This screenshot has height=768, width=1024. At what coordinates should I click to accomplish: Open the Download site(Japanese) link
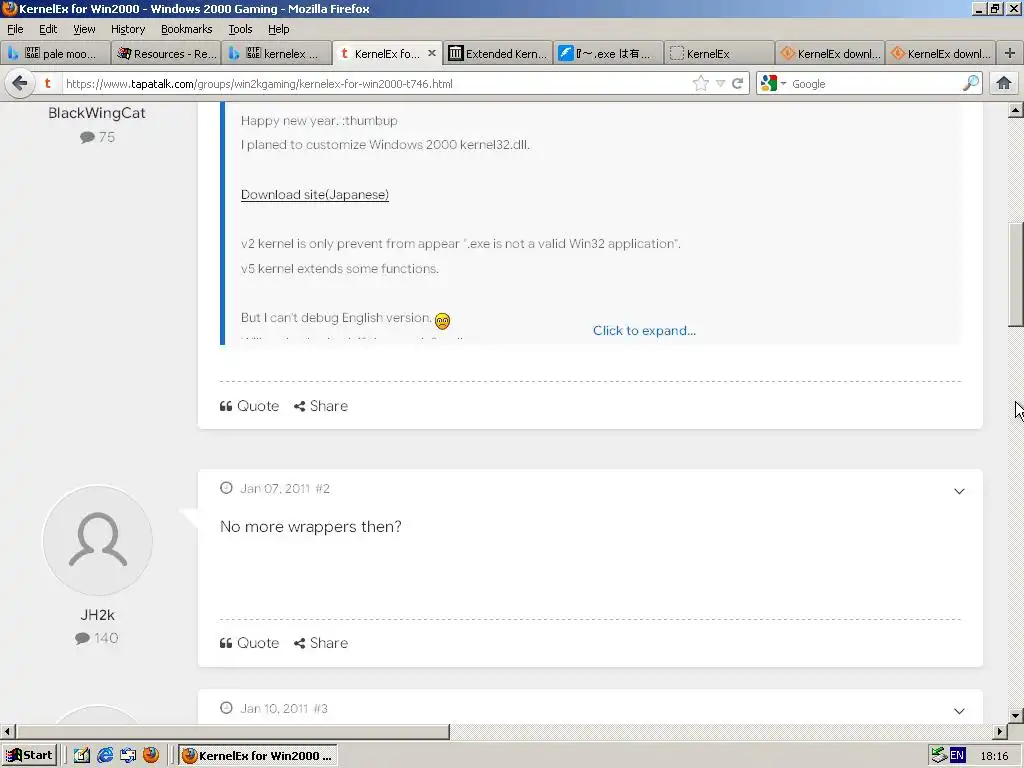pyautogui.click(x=315, y=195)
